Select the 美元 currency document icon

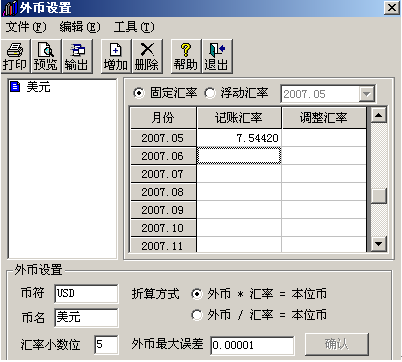tap(15, 87)
